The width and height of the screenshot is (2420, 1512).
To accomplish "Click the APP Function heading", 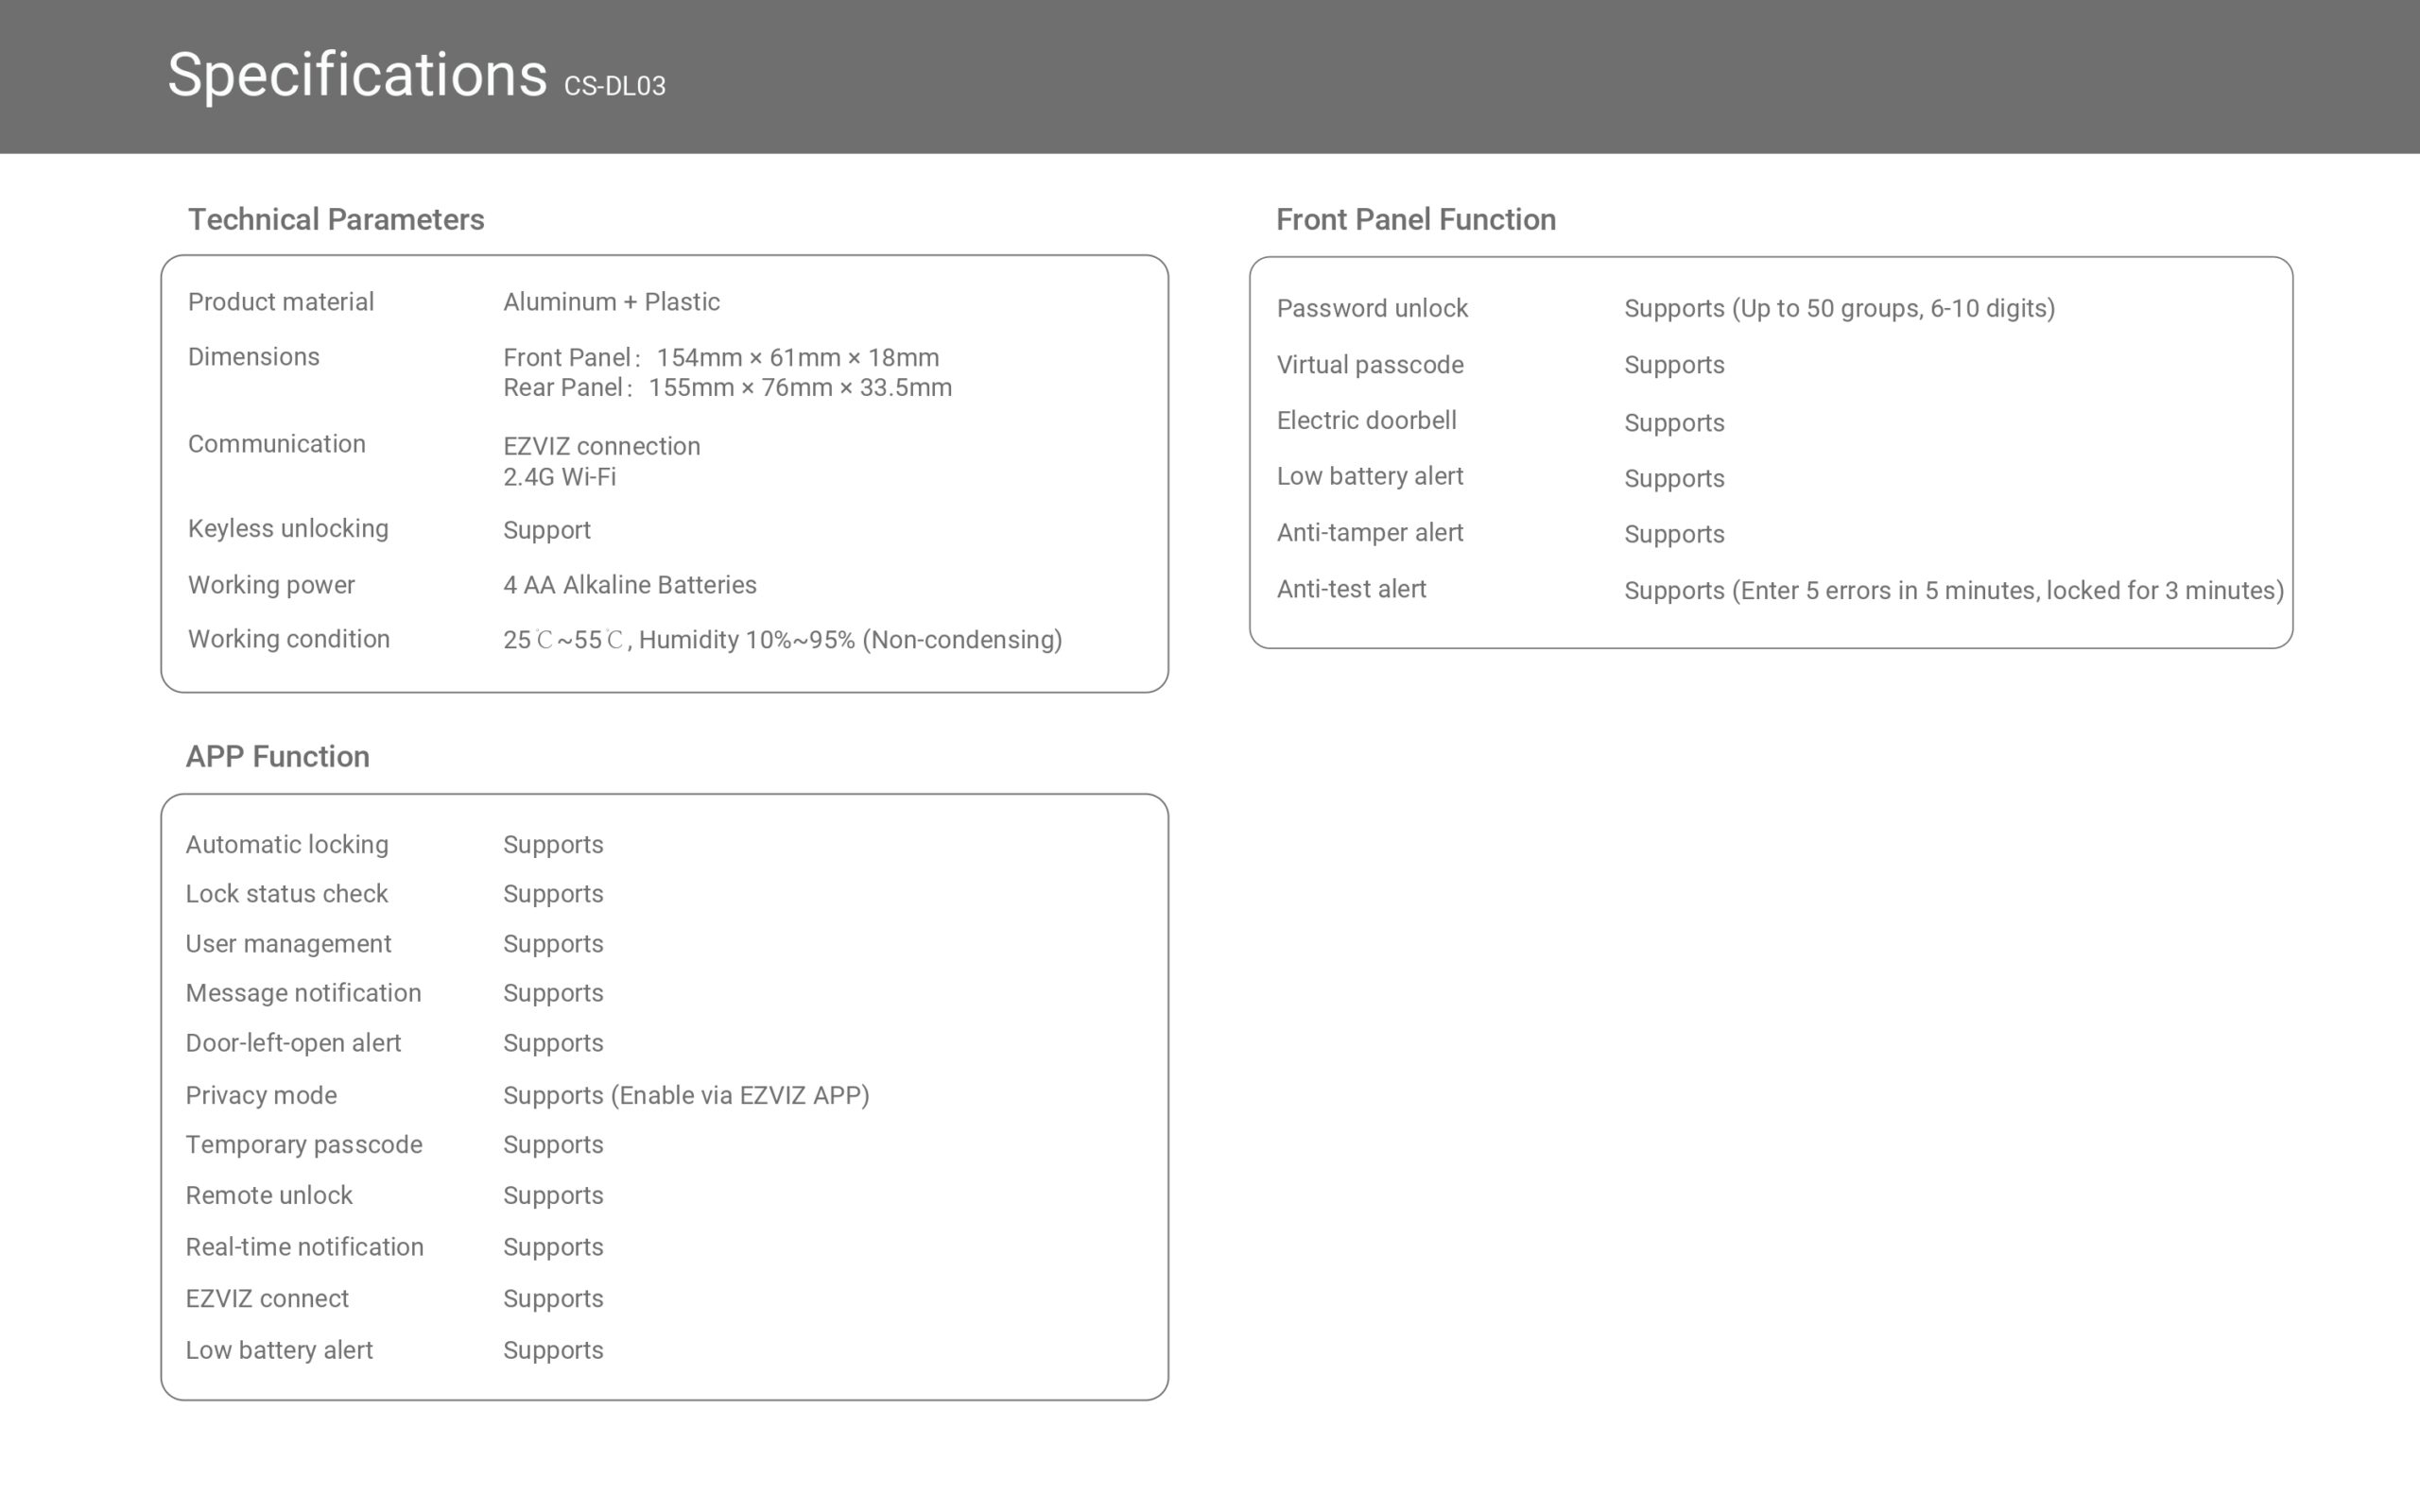I will [x=277, y=757].
